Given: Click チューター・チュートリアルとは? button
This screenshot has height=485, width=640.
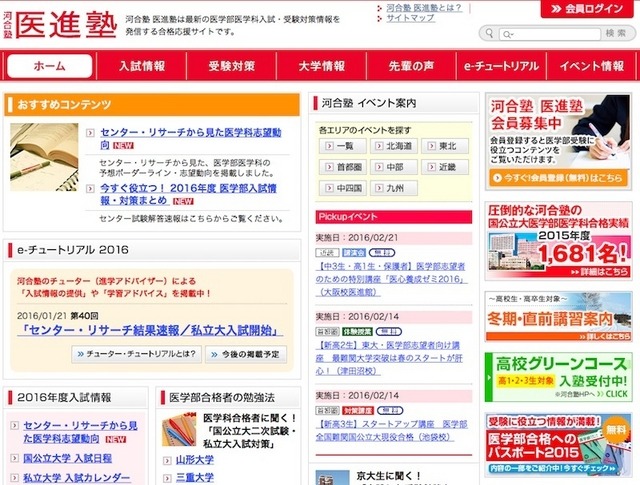Looking at the screenshot, I should pyautogui.click(x=137, y=354).
